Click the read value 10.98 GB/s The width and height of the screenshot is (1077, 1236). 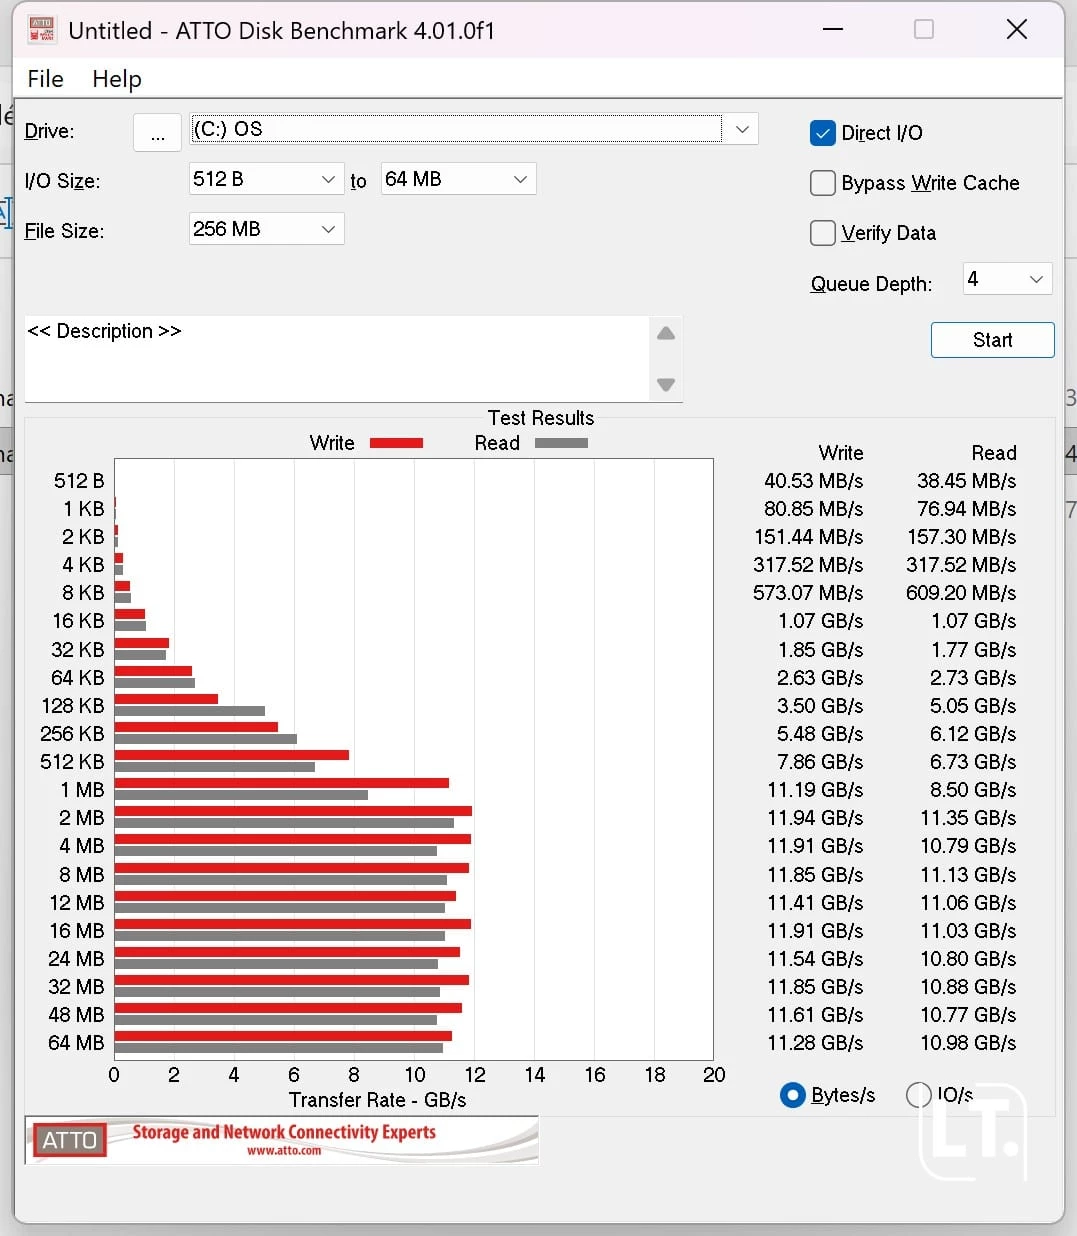point(968,1043)
